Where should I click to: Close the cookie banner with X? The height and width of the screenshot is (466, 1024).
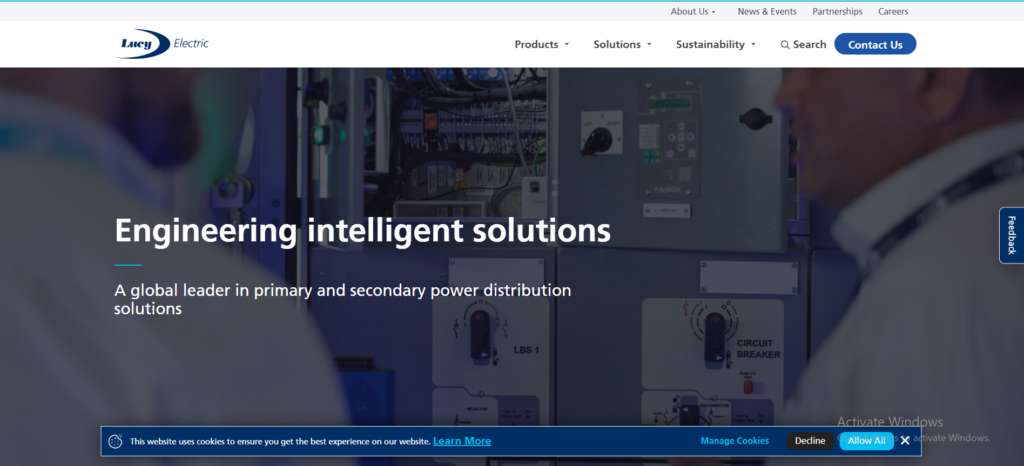click(904, 441)
